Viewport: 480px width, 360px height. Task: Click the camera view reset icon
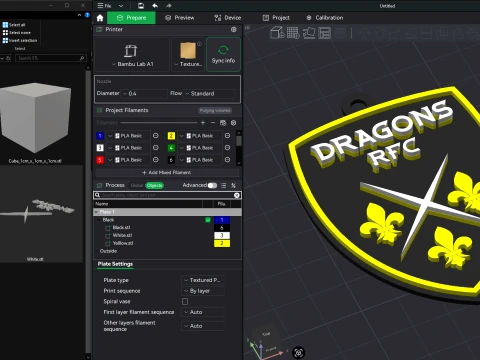(x=298, y=352)
